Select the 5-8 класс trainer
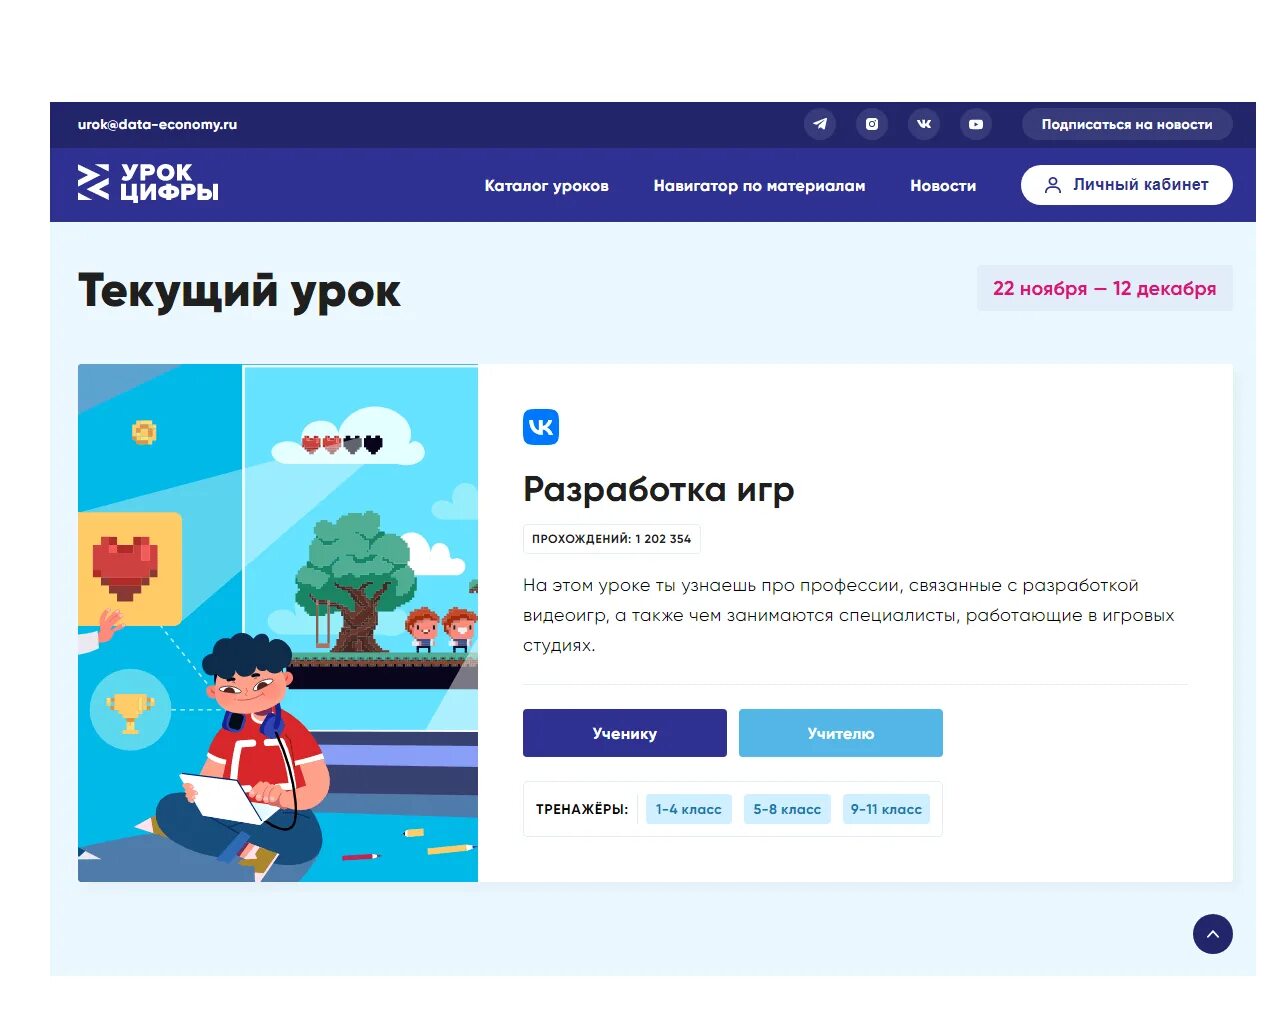Image resolution: width=1280 pixels, height=1024 pixels. pyautogui.click(x=787, y=809)
